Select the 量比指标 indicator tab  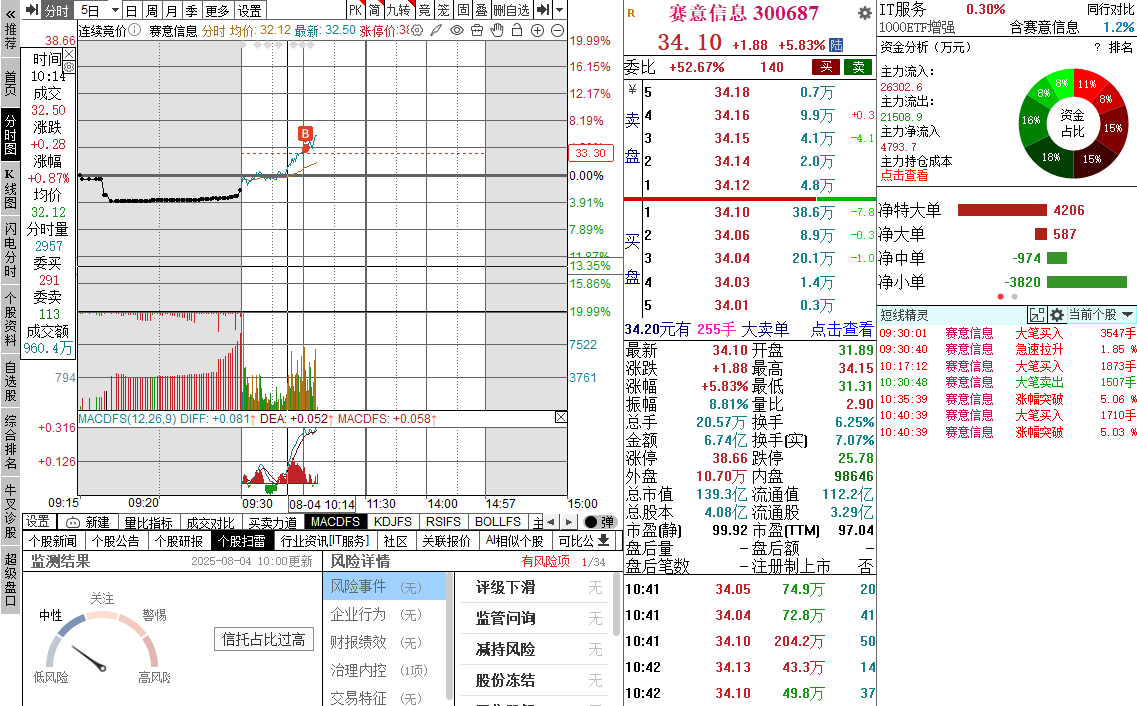[x=148, y=522]
